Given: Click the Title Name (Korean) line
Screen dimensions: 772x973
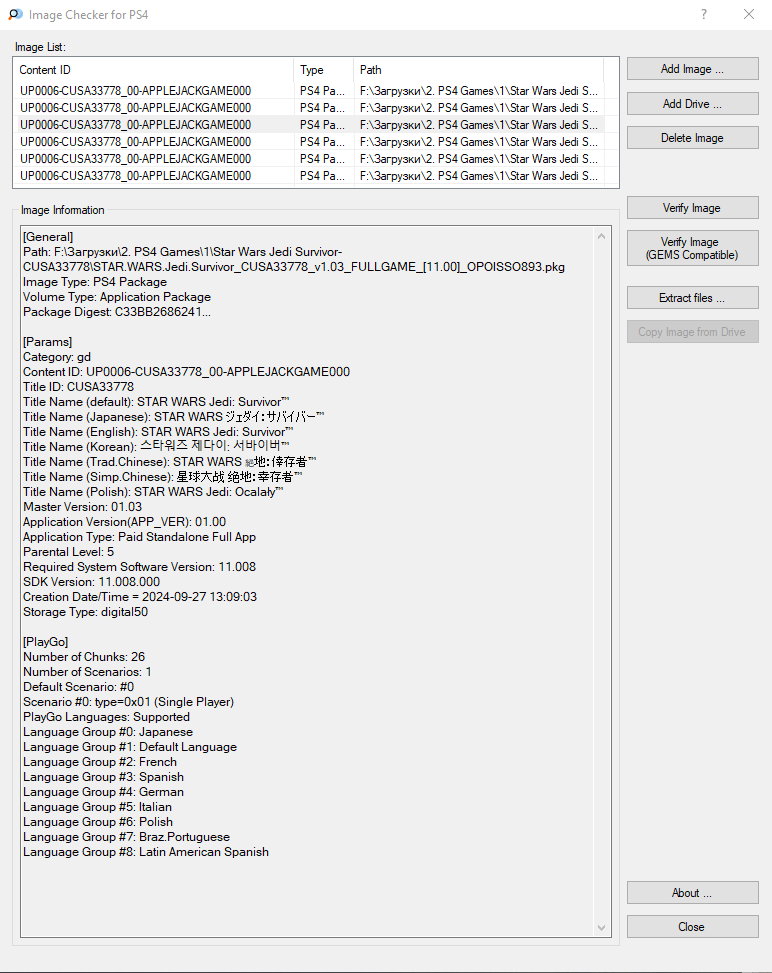Looking at the screenshot, I should (x=156, y=446).
